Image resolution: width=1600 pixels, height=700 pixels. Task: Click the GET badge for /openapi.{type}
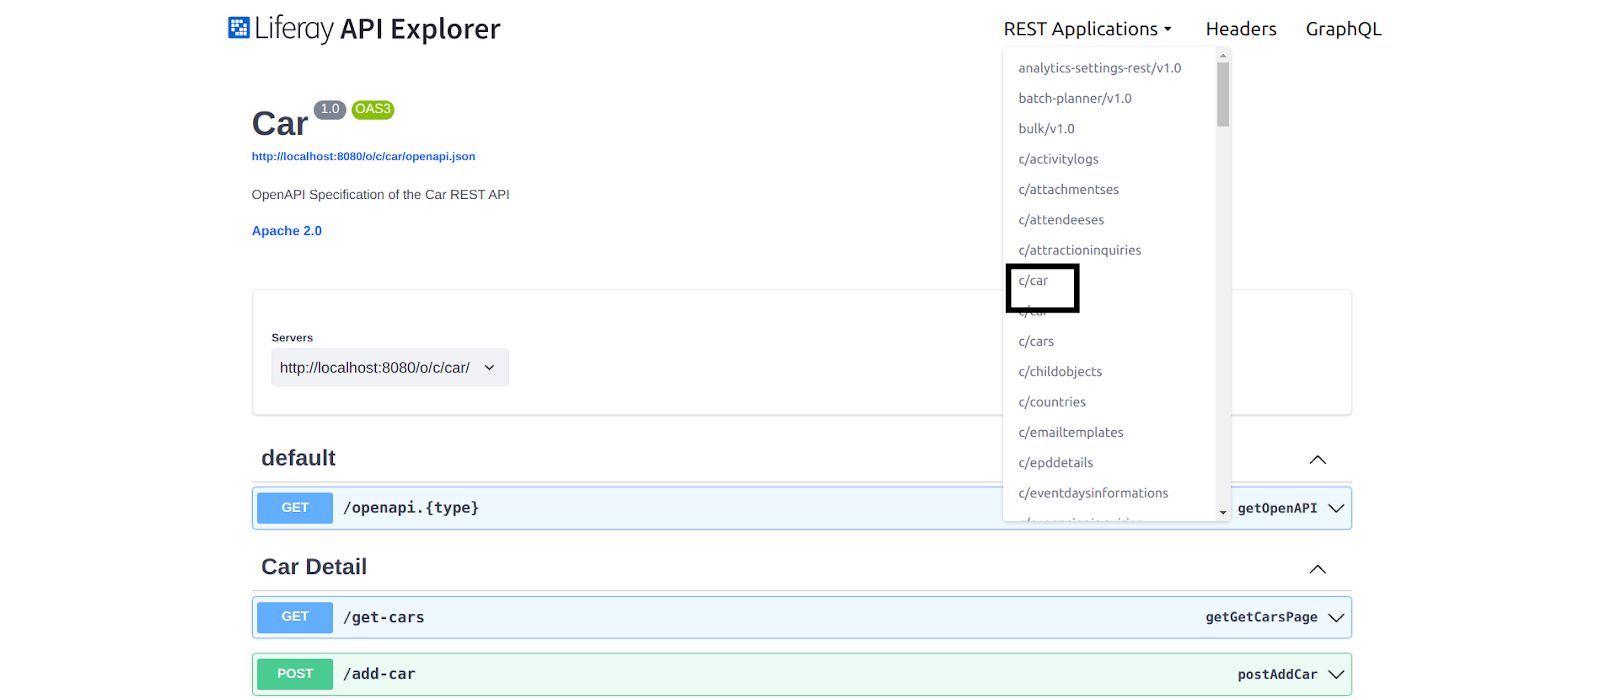click(295, 508)
